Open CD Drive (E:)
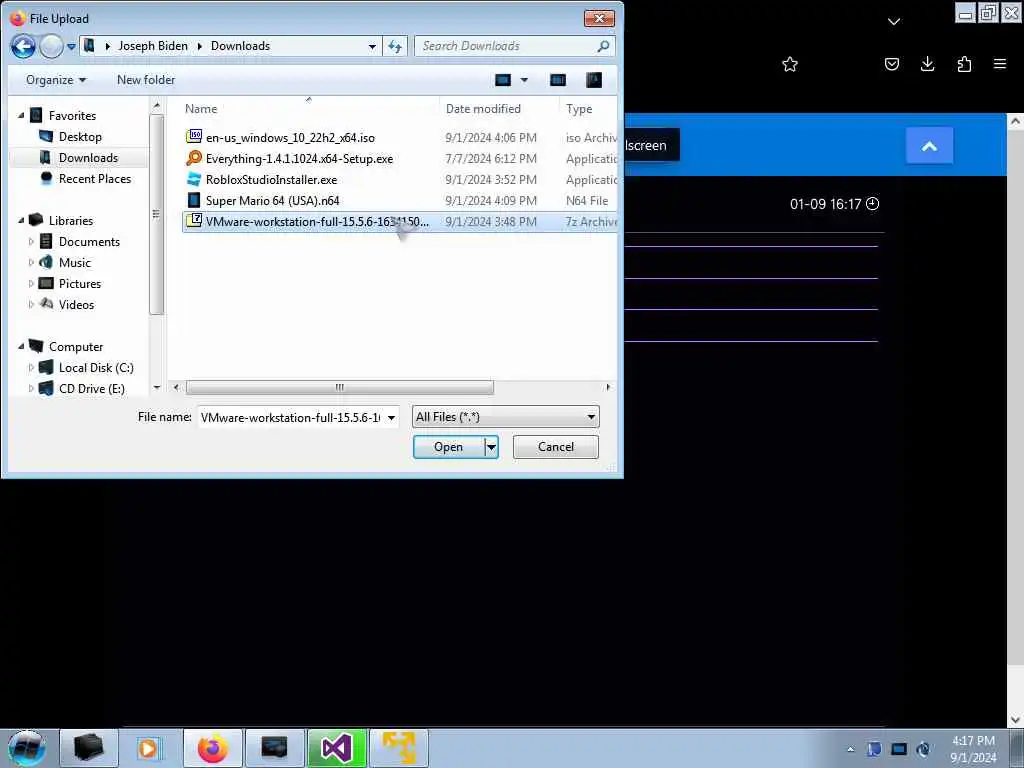 [91, 389]
